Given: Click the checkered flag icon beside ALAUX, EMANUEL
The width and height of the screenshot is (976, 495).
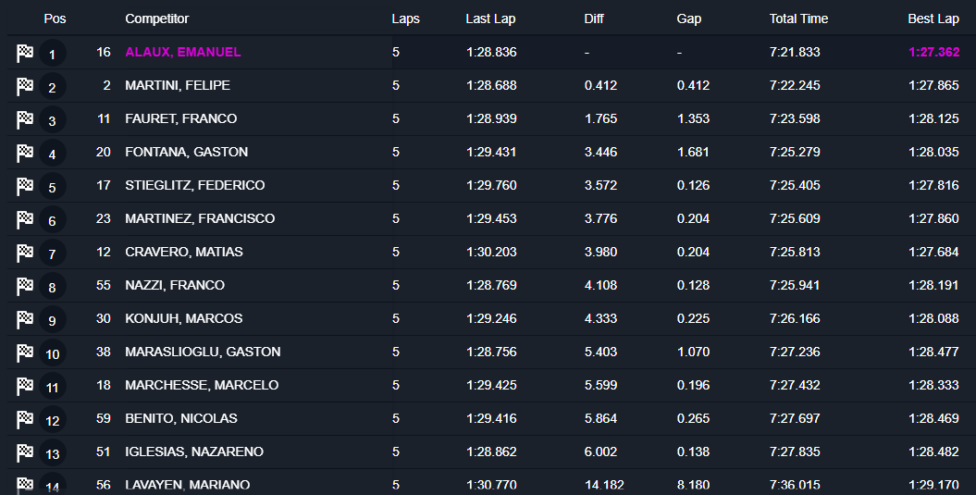Looking at the screenshot, I should [x=25, y=53].
